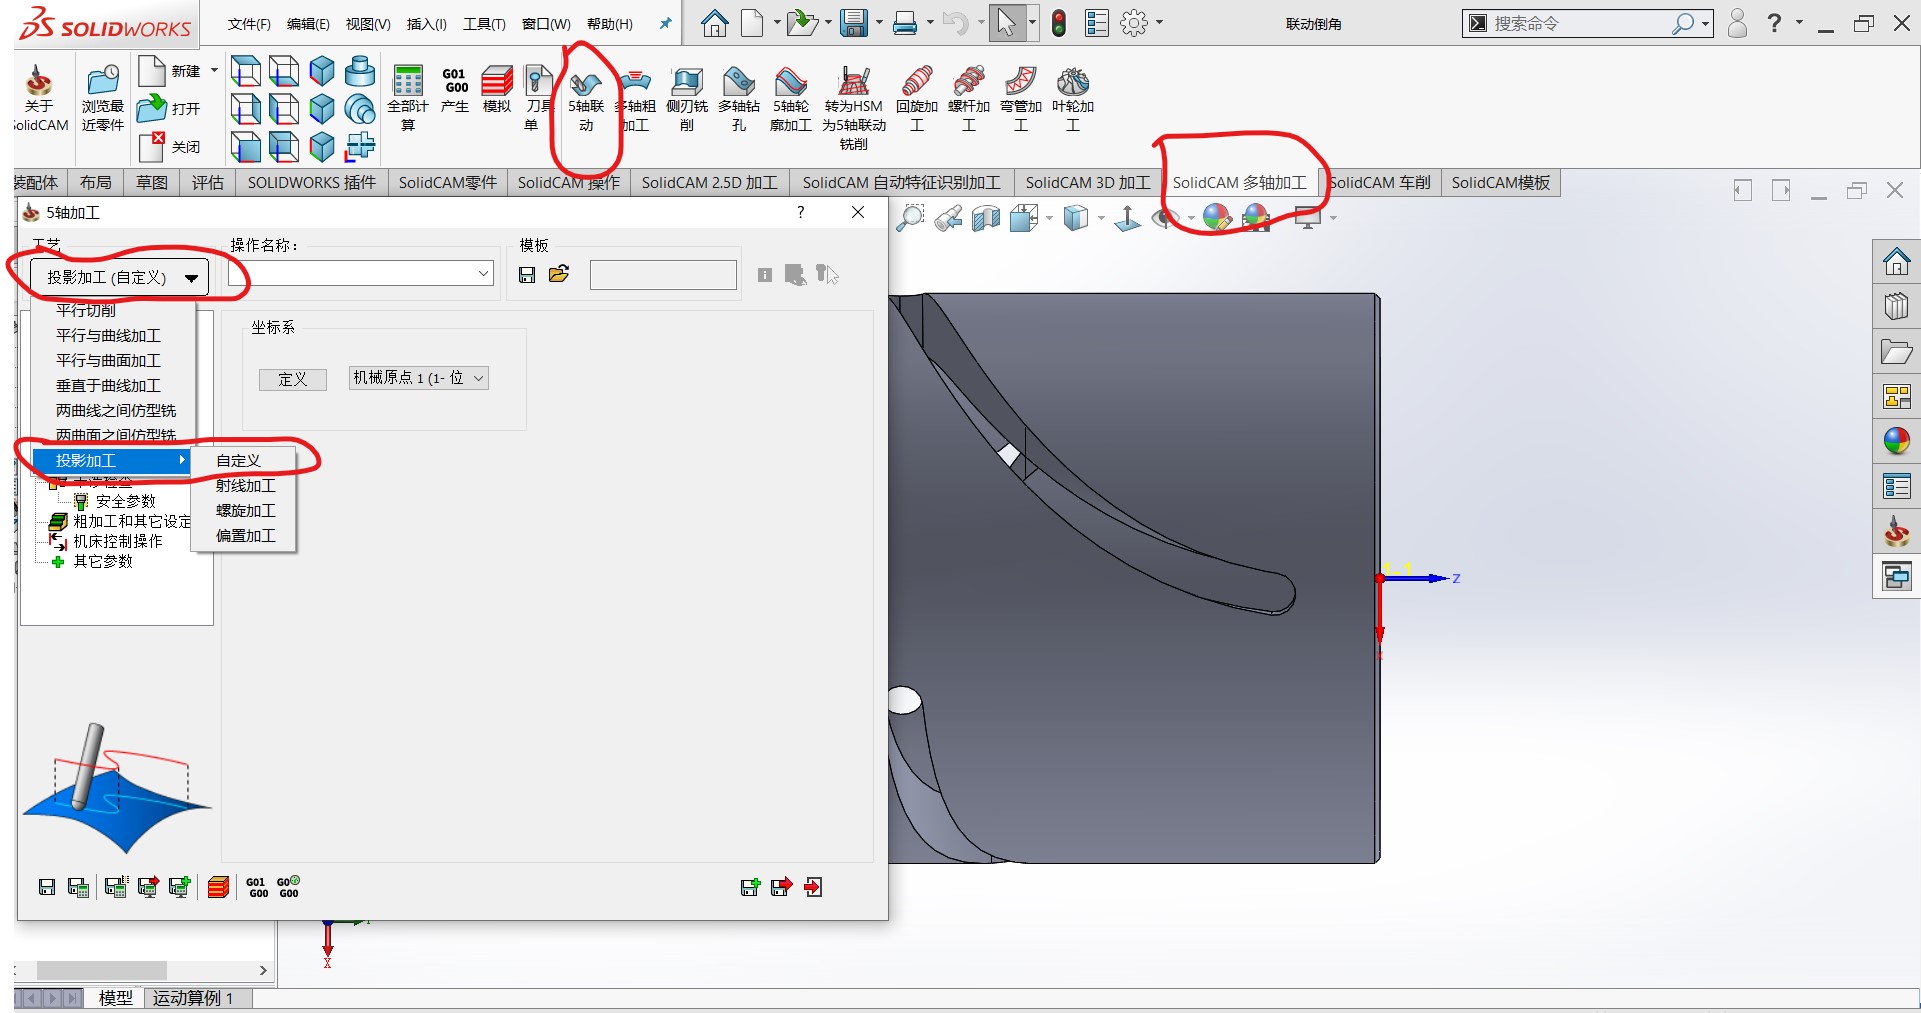Switch to the SolidCAM模板 tab
Screen dimensions: 1921x1013
pyautogui.click(x=1501, y=183)
